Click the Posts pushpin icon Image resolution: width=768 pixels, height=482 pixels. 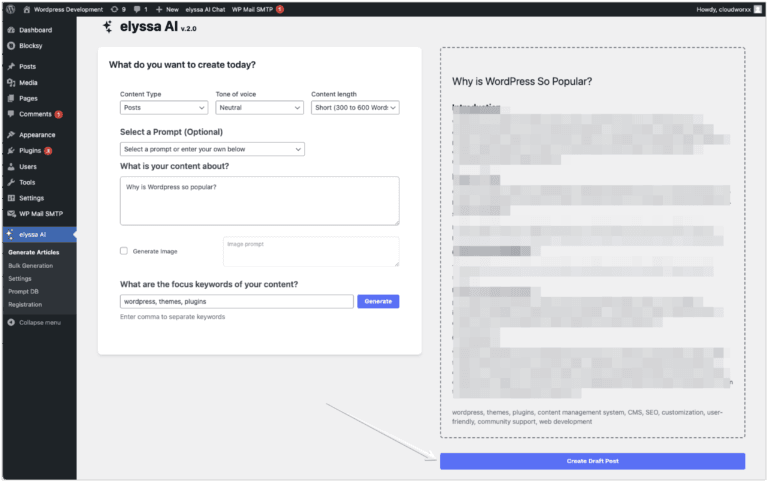pos(11,66)
